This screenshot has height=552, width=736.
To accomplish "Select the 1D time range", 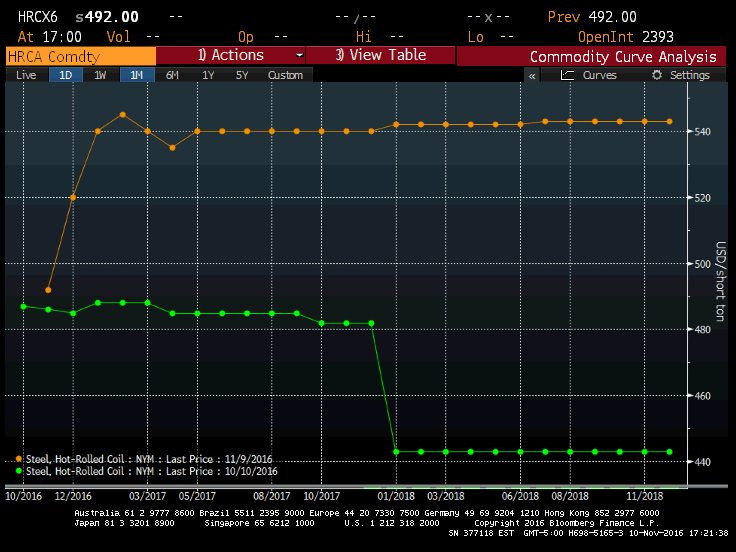I will click(x=65, y=75).
